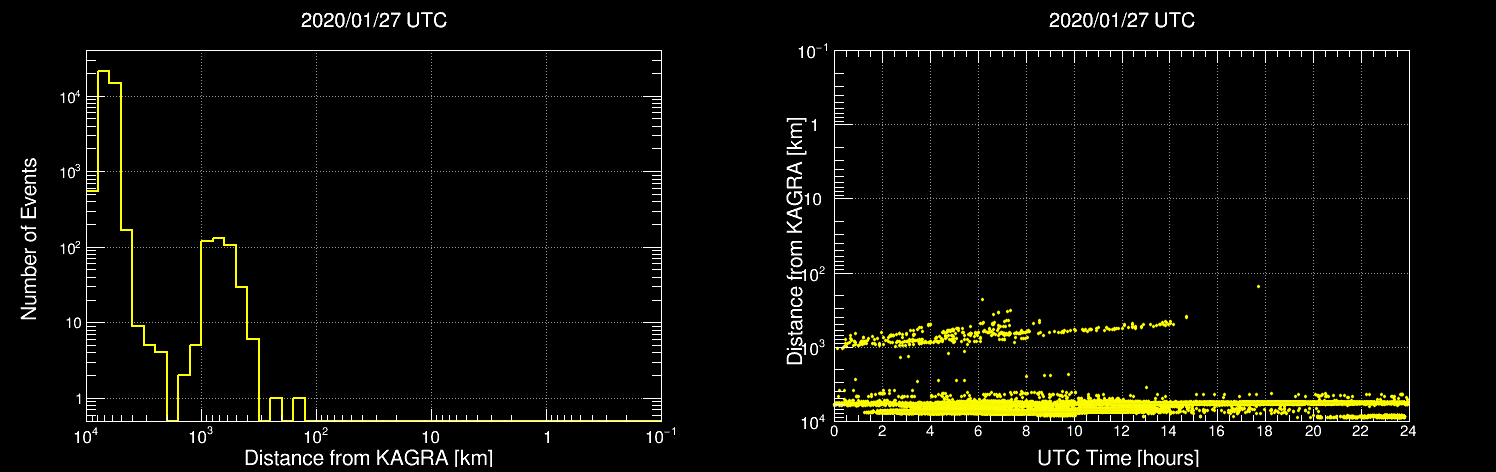The image size is (1496, 472).
Task: Click the '22' tick on the UTC Time axis
Action: click(1361, 431)
